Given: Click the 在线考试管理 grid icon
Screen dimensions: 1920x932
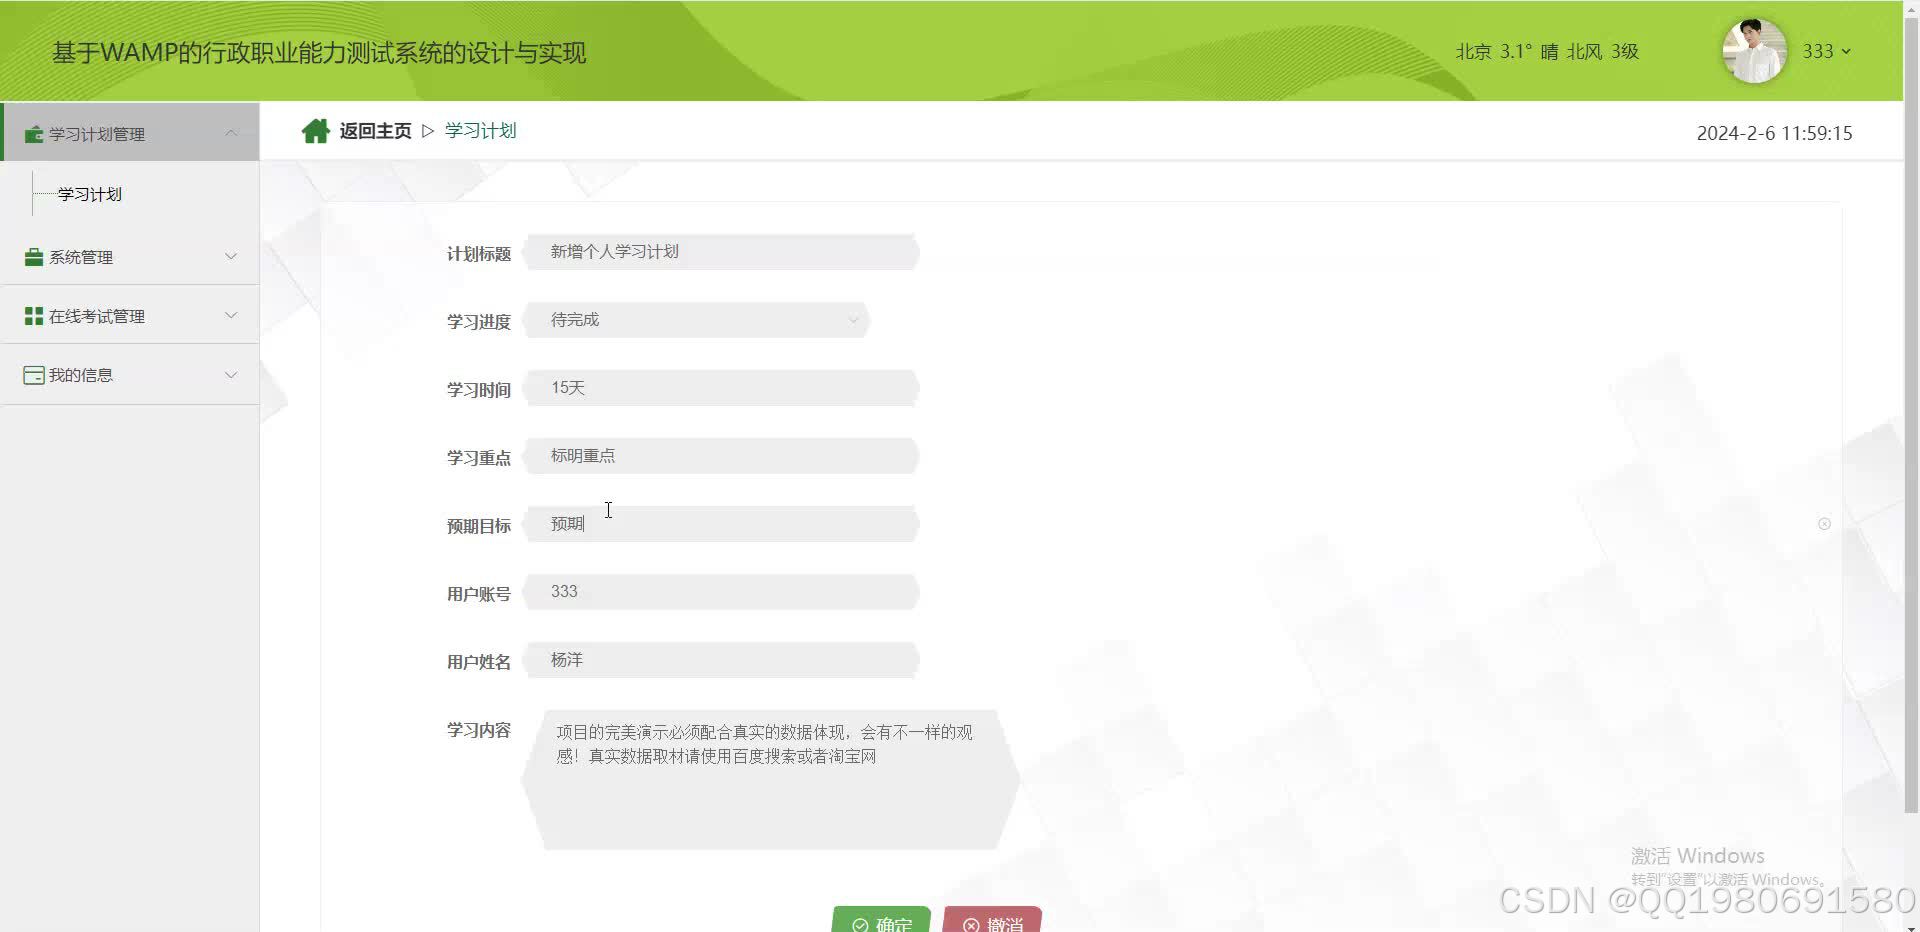Looking at the screenshot, I should (x=33, y=316).
